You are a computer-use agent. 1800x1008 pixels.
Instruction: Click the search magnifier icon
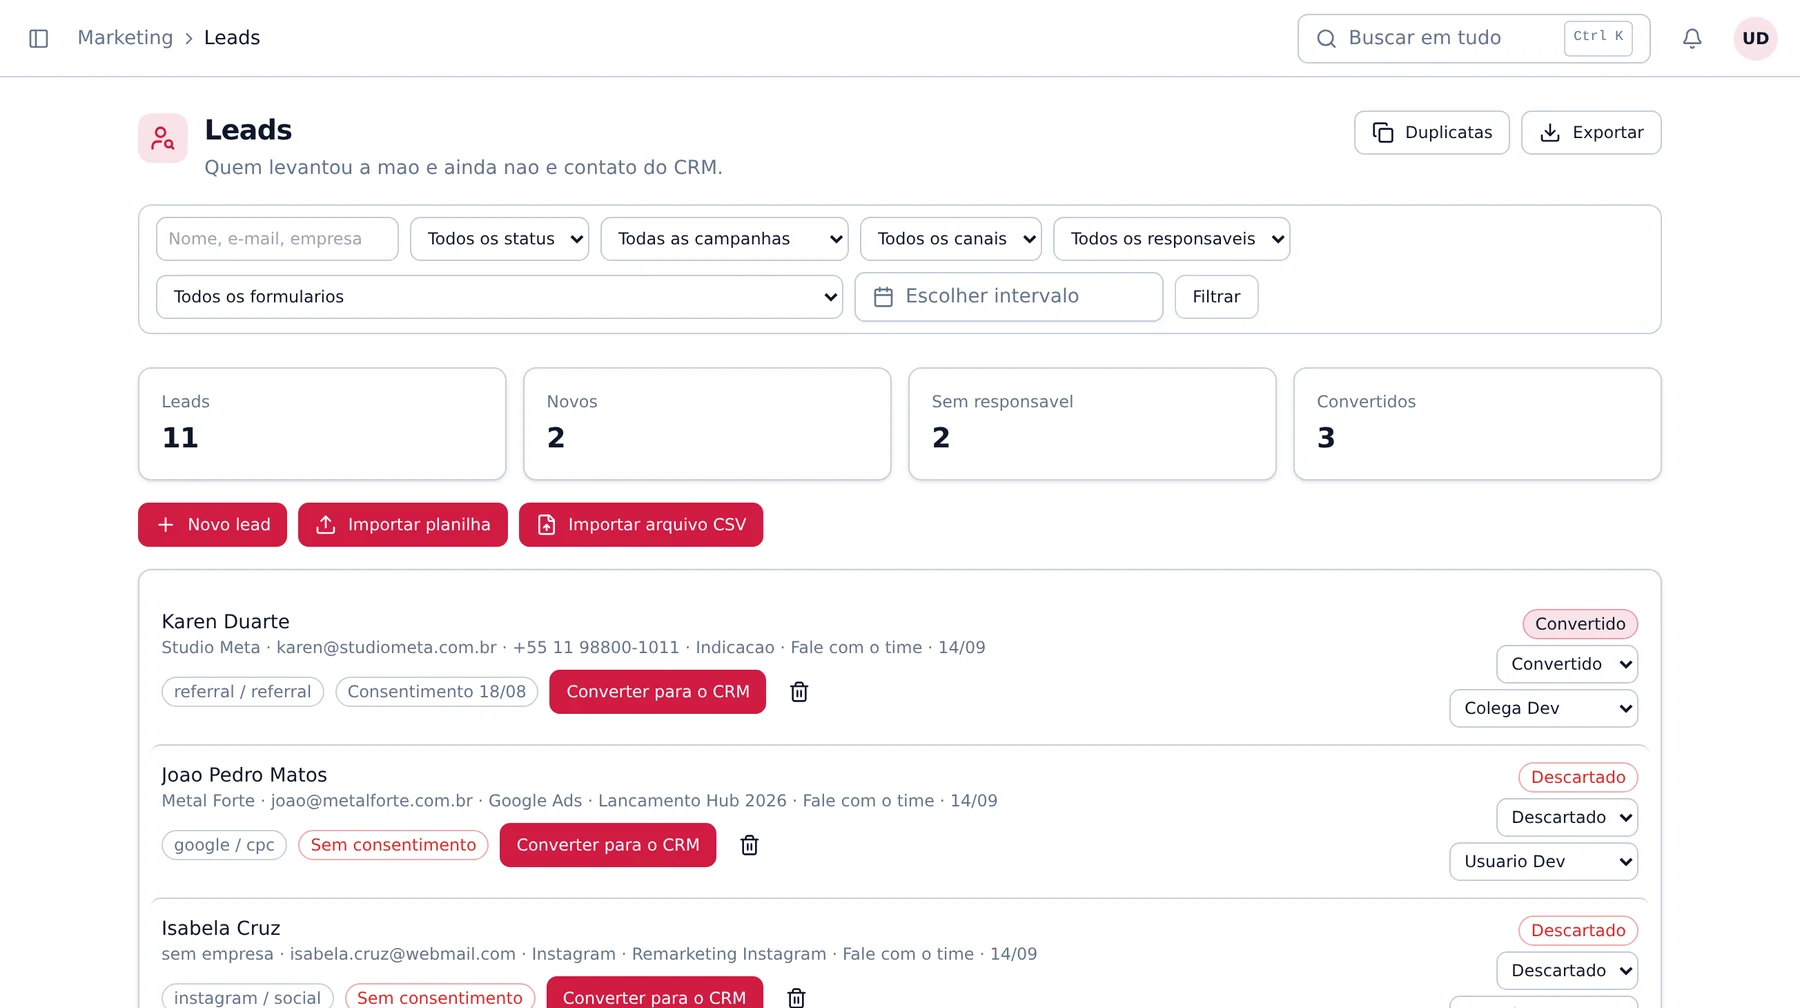1326,38
